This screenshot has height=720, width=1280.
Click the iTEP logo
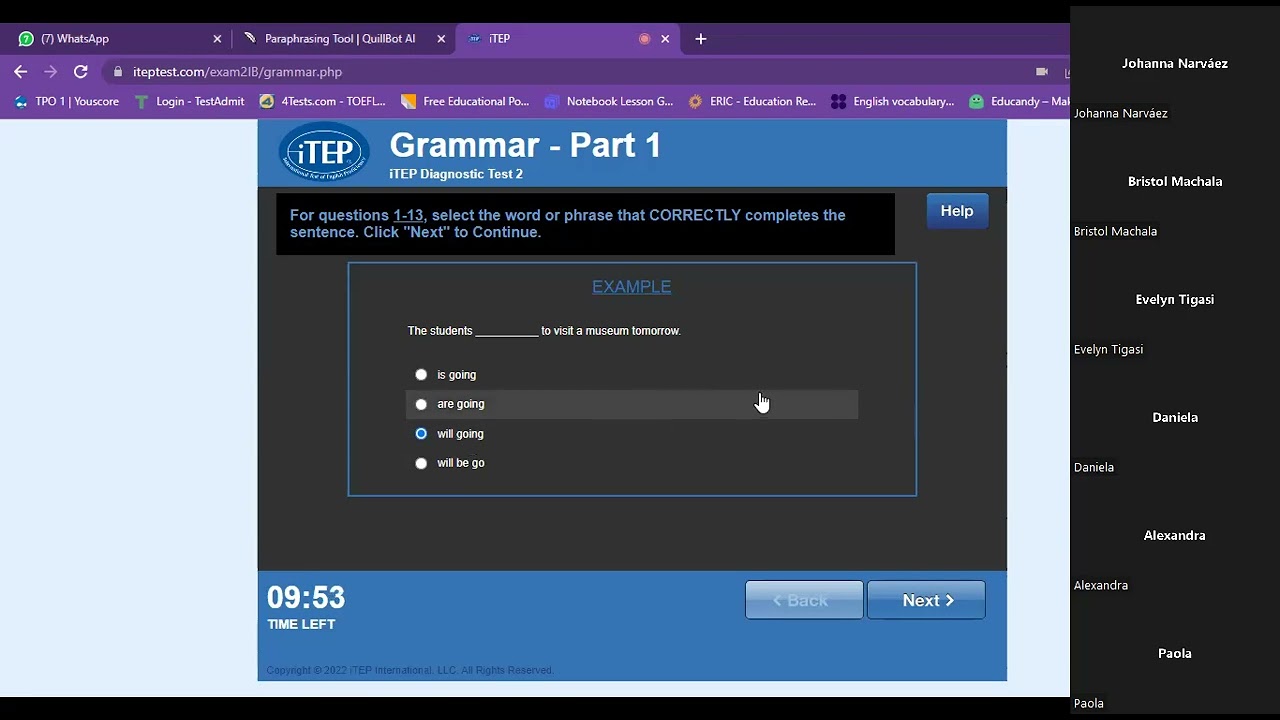click(324, 152)
